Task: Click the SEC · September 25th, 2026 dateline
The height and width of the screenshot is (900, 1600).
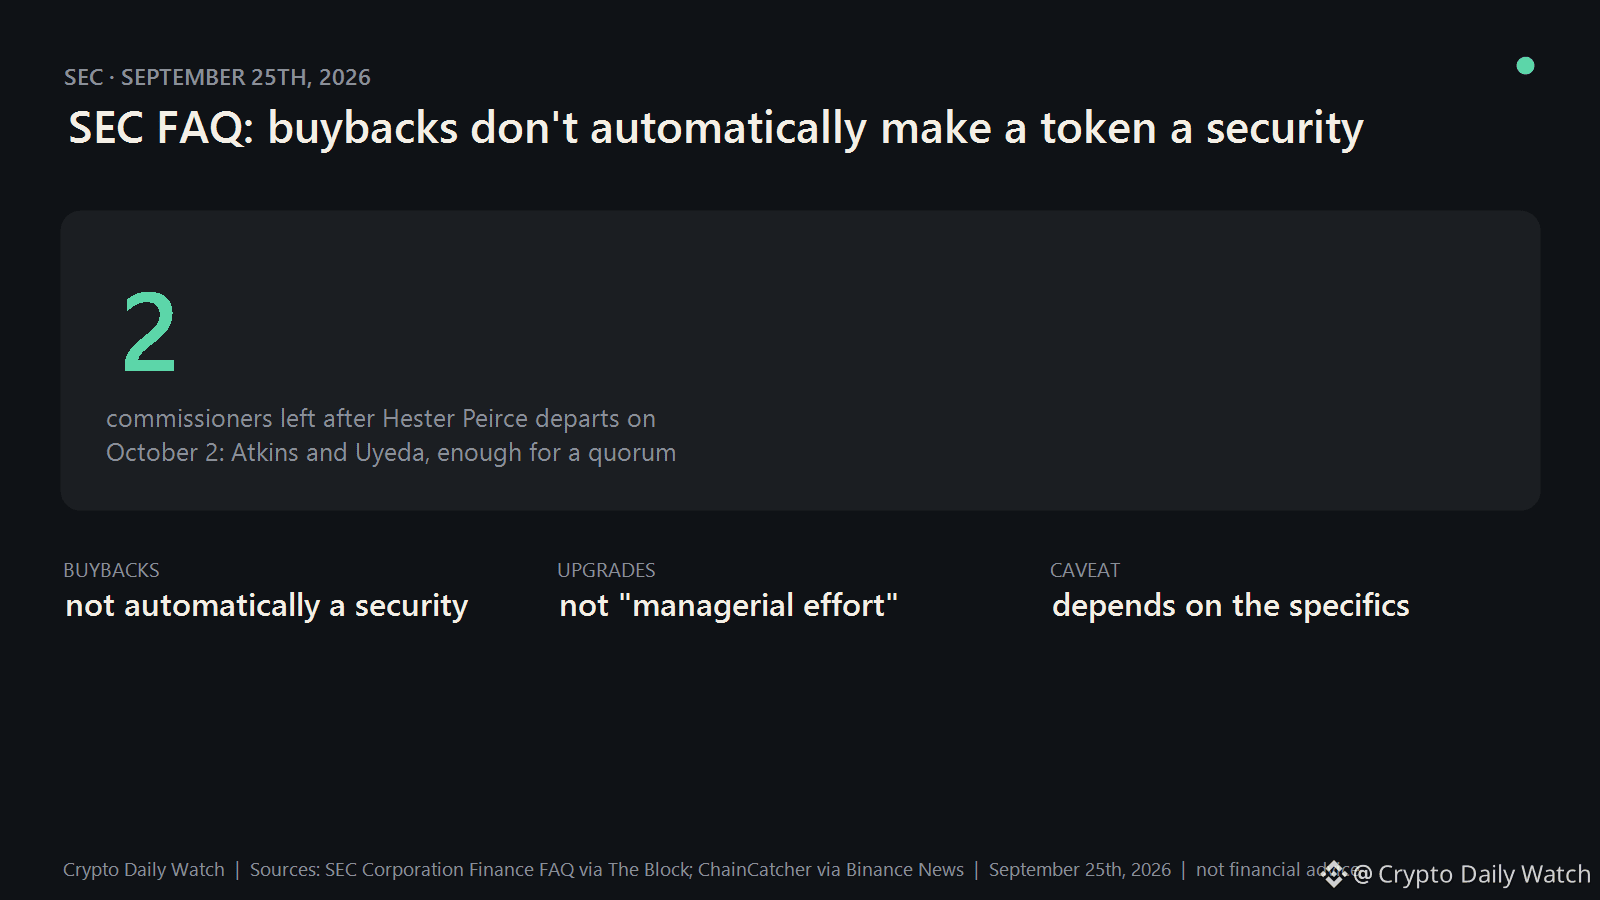Action: coord(217,77)
